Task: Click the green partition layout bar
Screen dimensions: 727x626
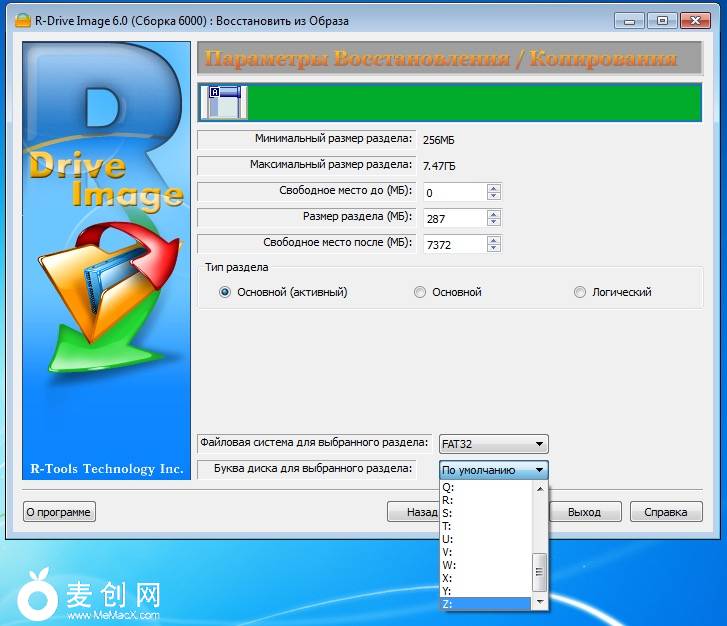Action: (x=470, y=102)
